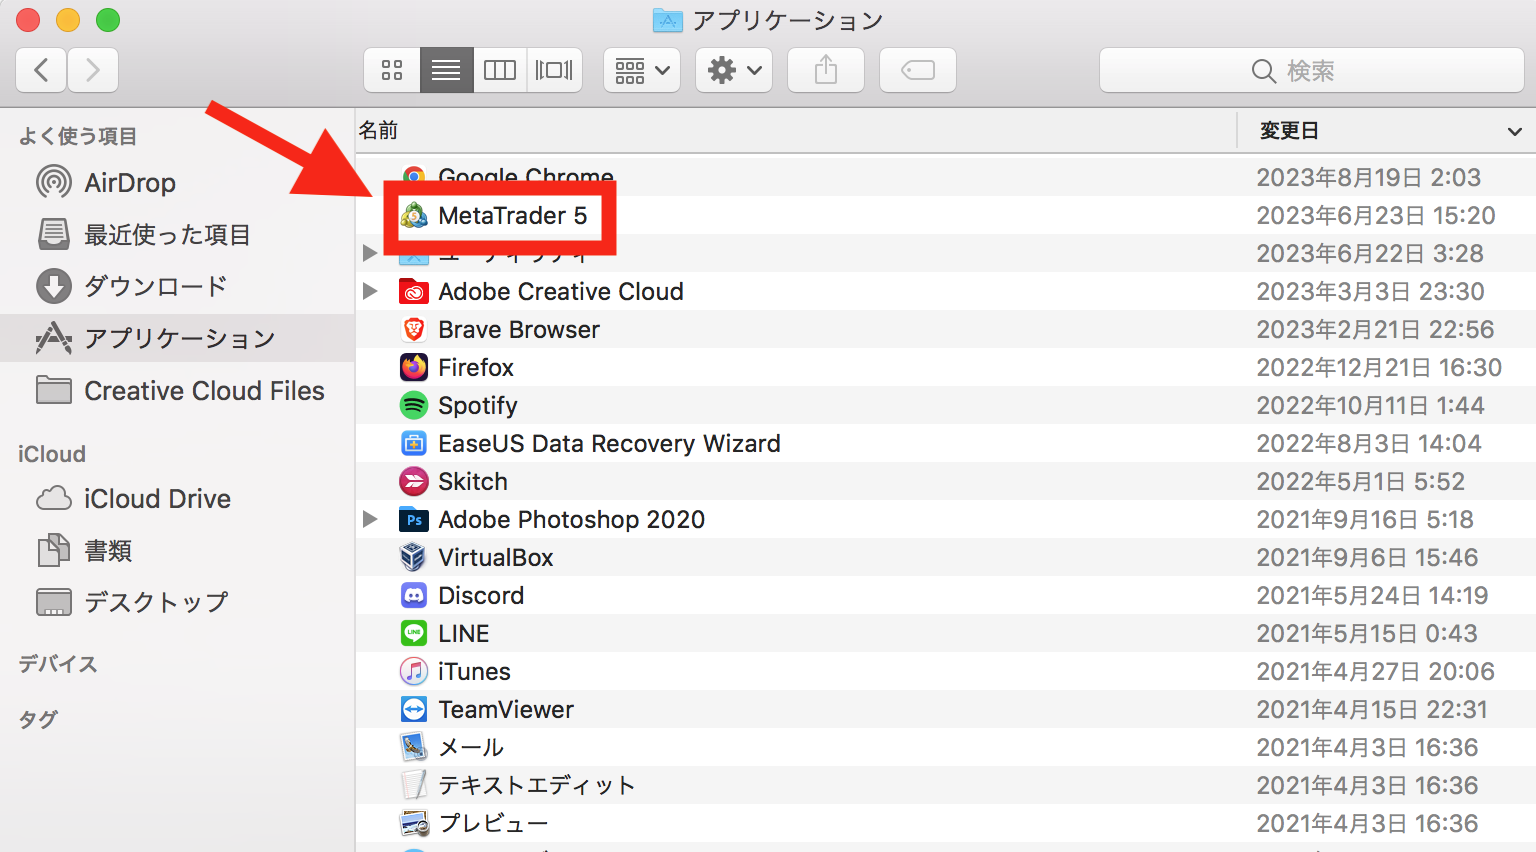Screen dimensions: 1536x852
Task: Select the メール app icon
Action: click(414, 747)
